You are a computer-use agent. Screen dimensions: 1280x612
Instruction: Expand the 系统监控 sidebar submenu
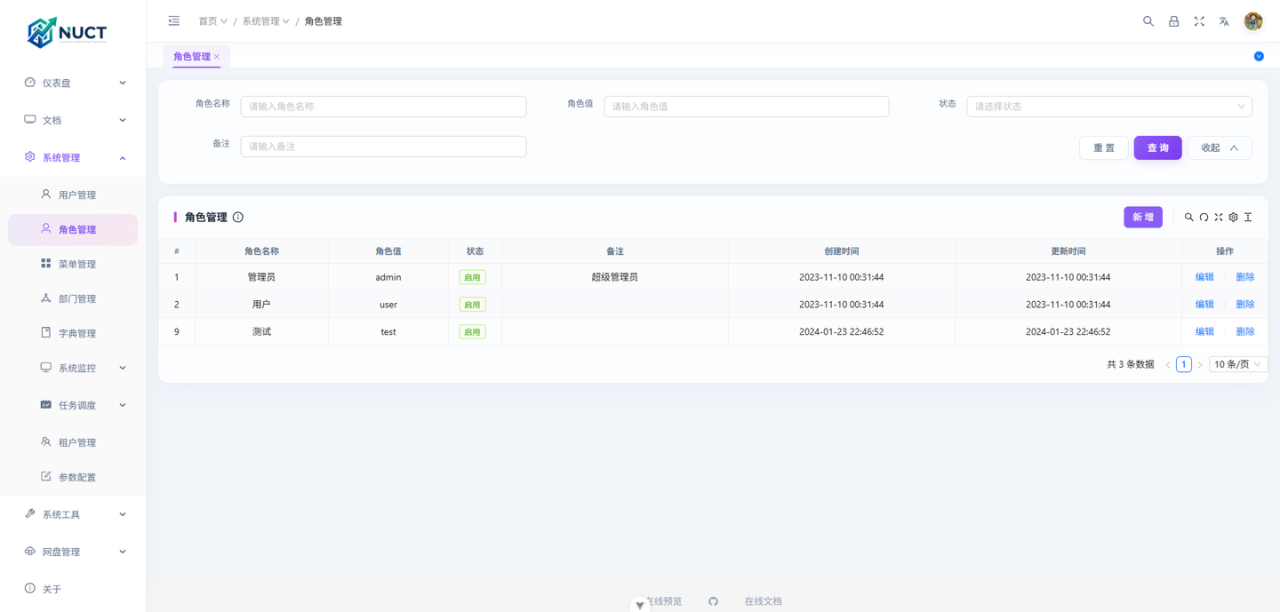78,368
